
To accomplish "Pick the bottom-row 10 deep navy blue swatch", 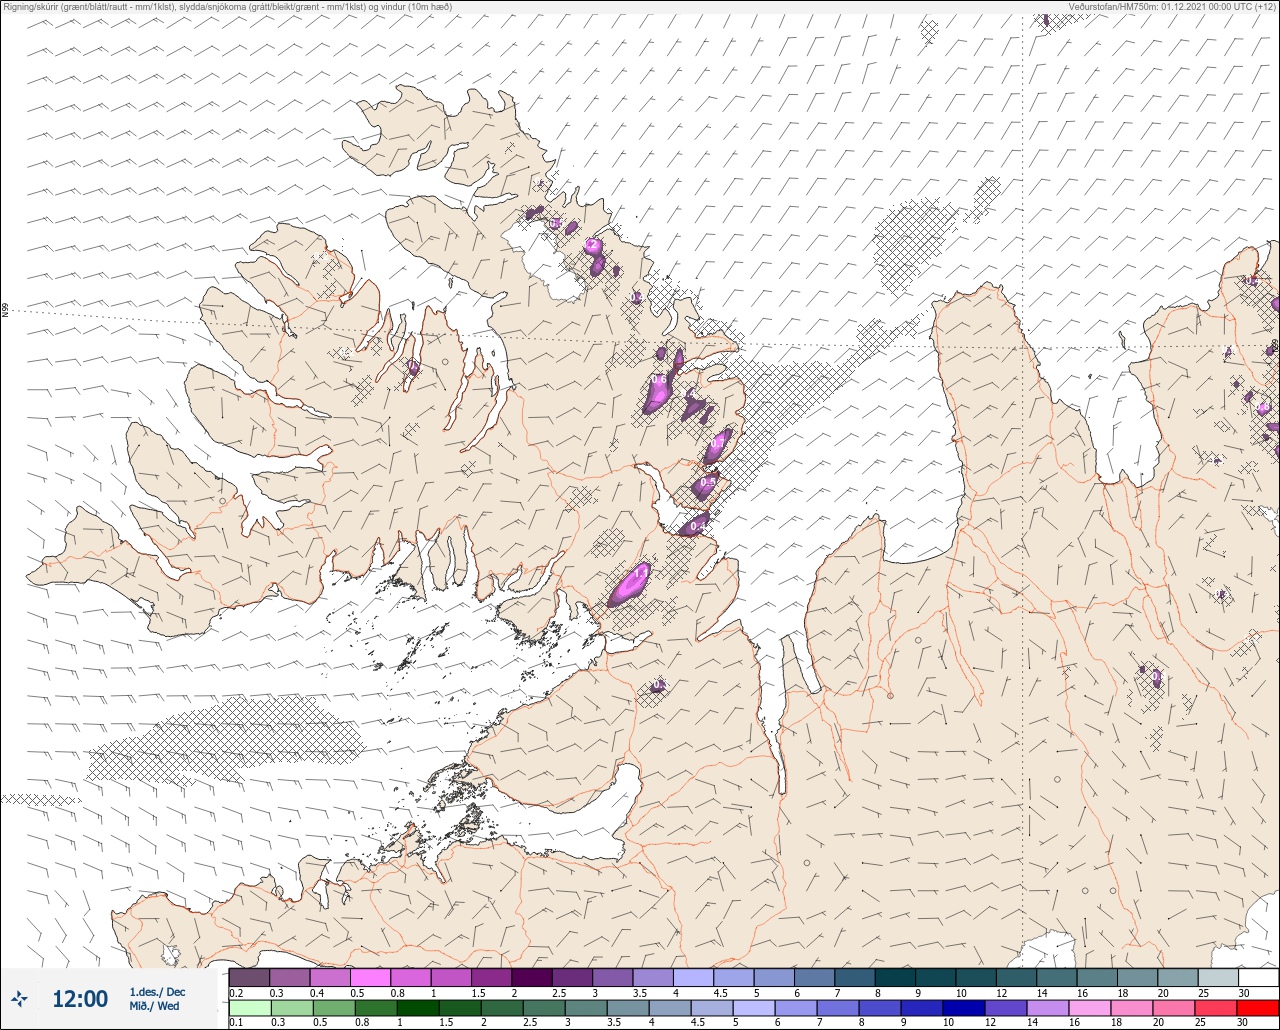I will [964, 1008].
